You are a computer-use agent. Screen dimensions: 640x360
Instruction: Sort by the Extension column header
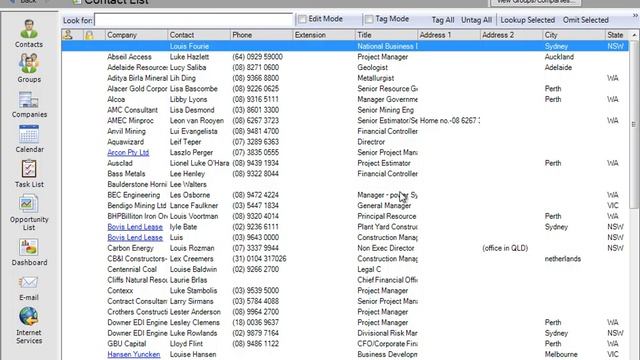coord(324,35)
